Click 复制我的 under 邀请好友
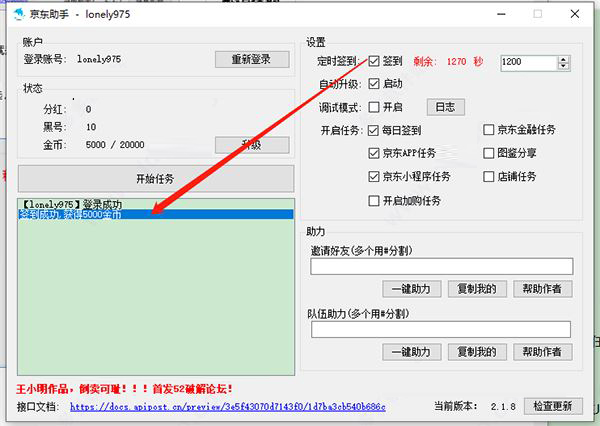This screenshot has height=426, width=600. (477, 289)
